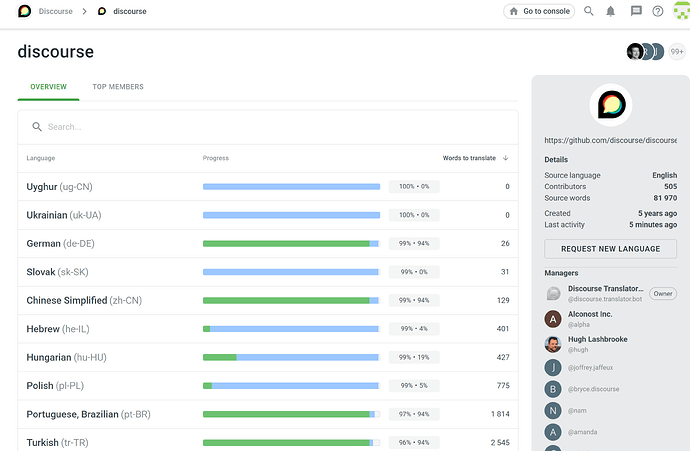Switch to the Top Members tab

tap(118, 87)
